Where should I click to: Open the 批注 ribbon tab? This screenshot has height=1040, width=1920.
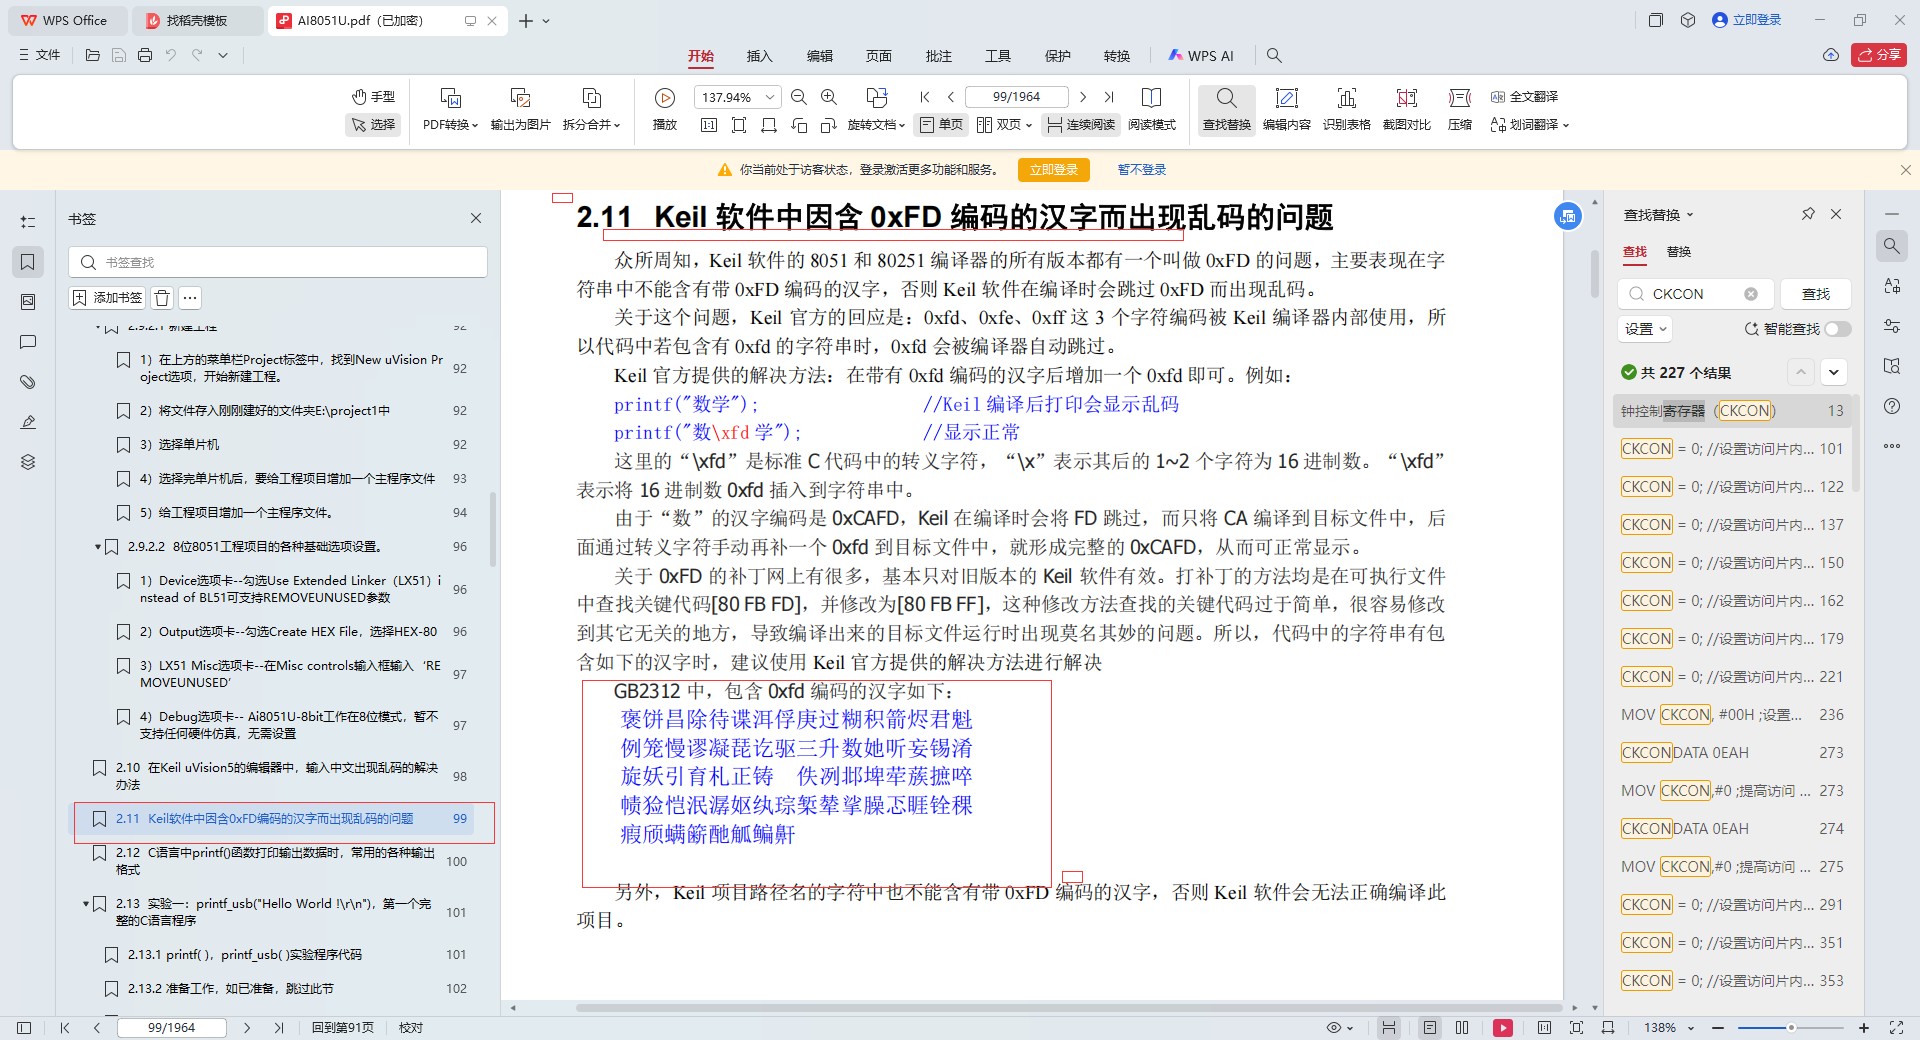click(939, 56)
